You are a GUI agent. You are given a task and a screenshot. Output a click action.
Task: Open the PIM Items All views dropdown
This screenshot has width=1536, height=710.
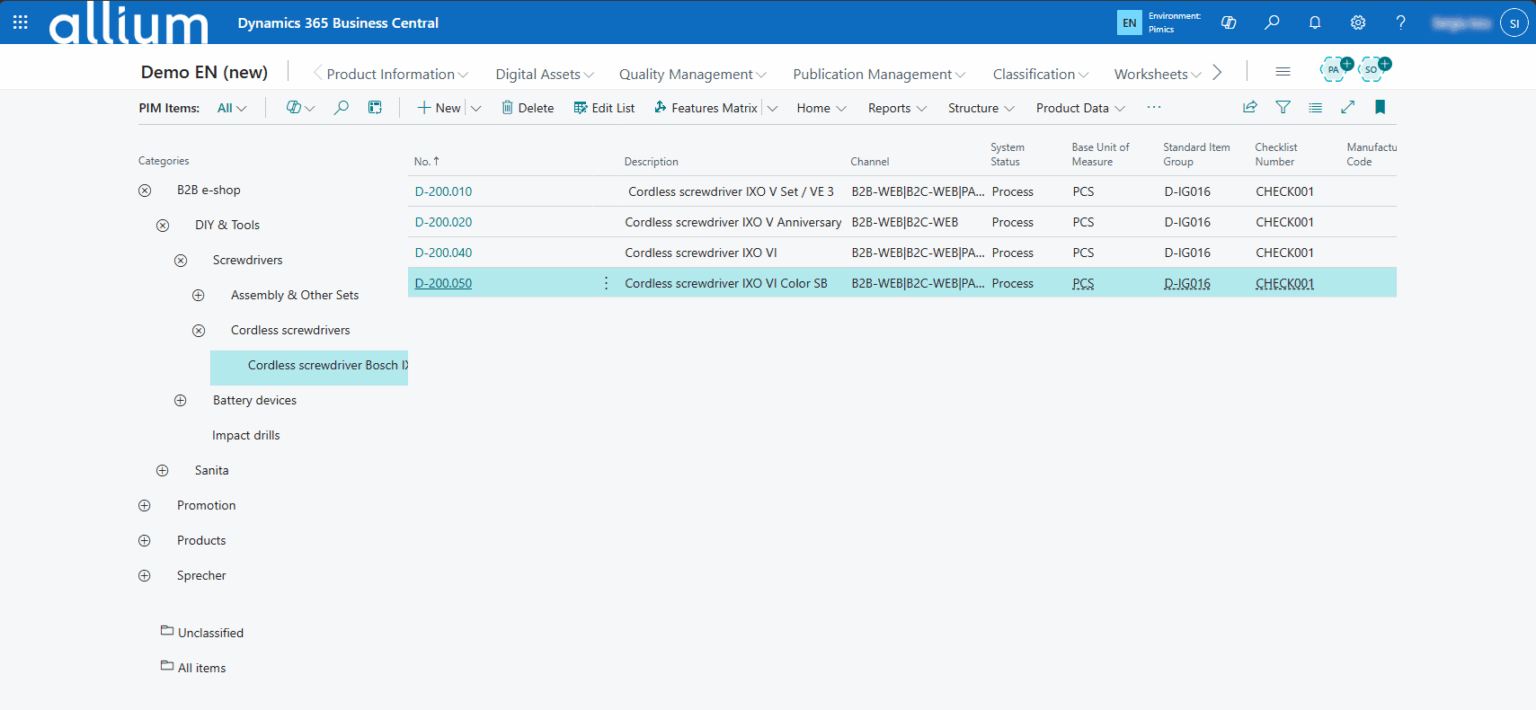point(232,108)
